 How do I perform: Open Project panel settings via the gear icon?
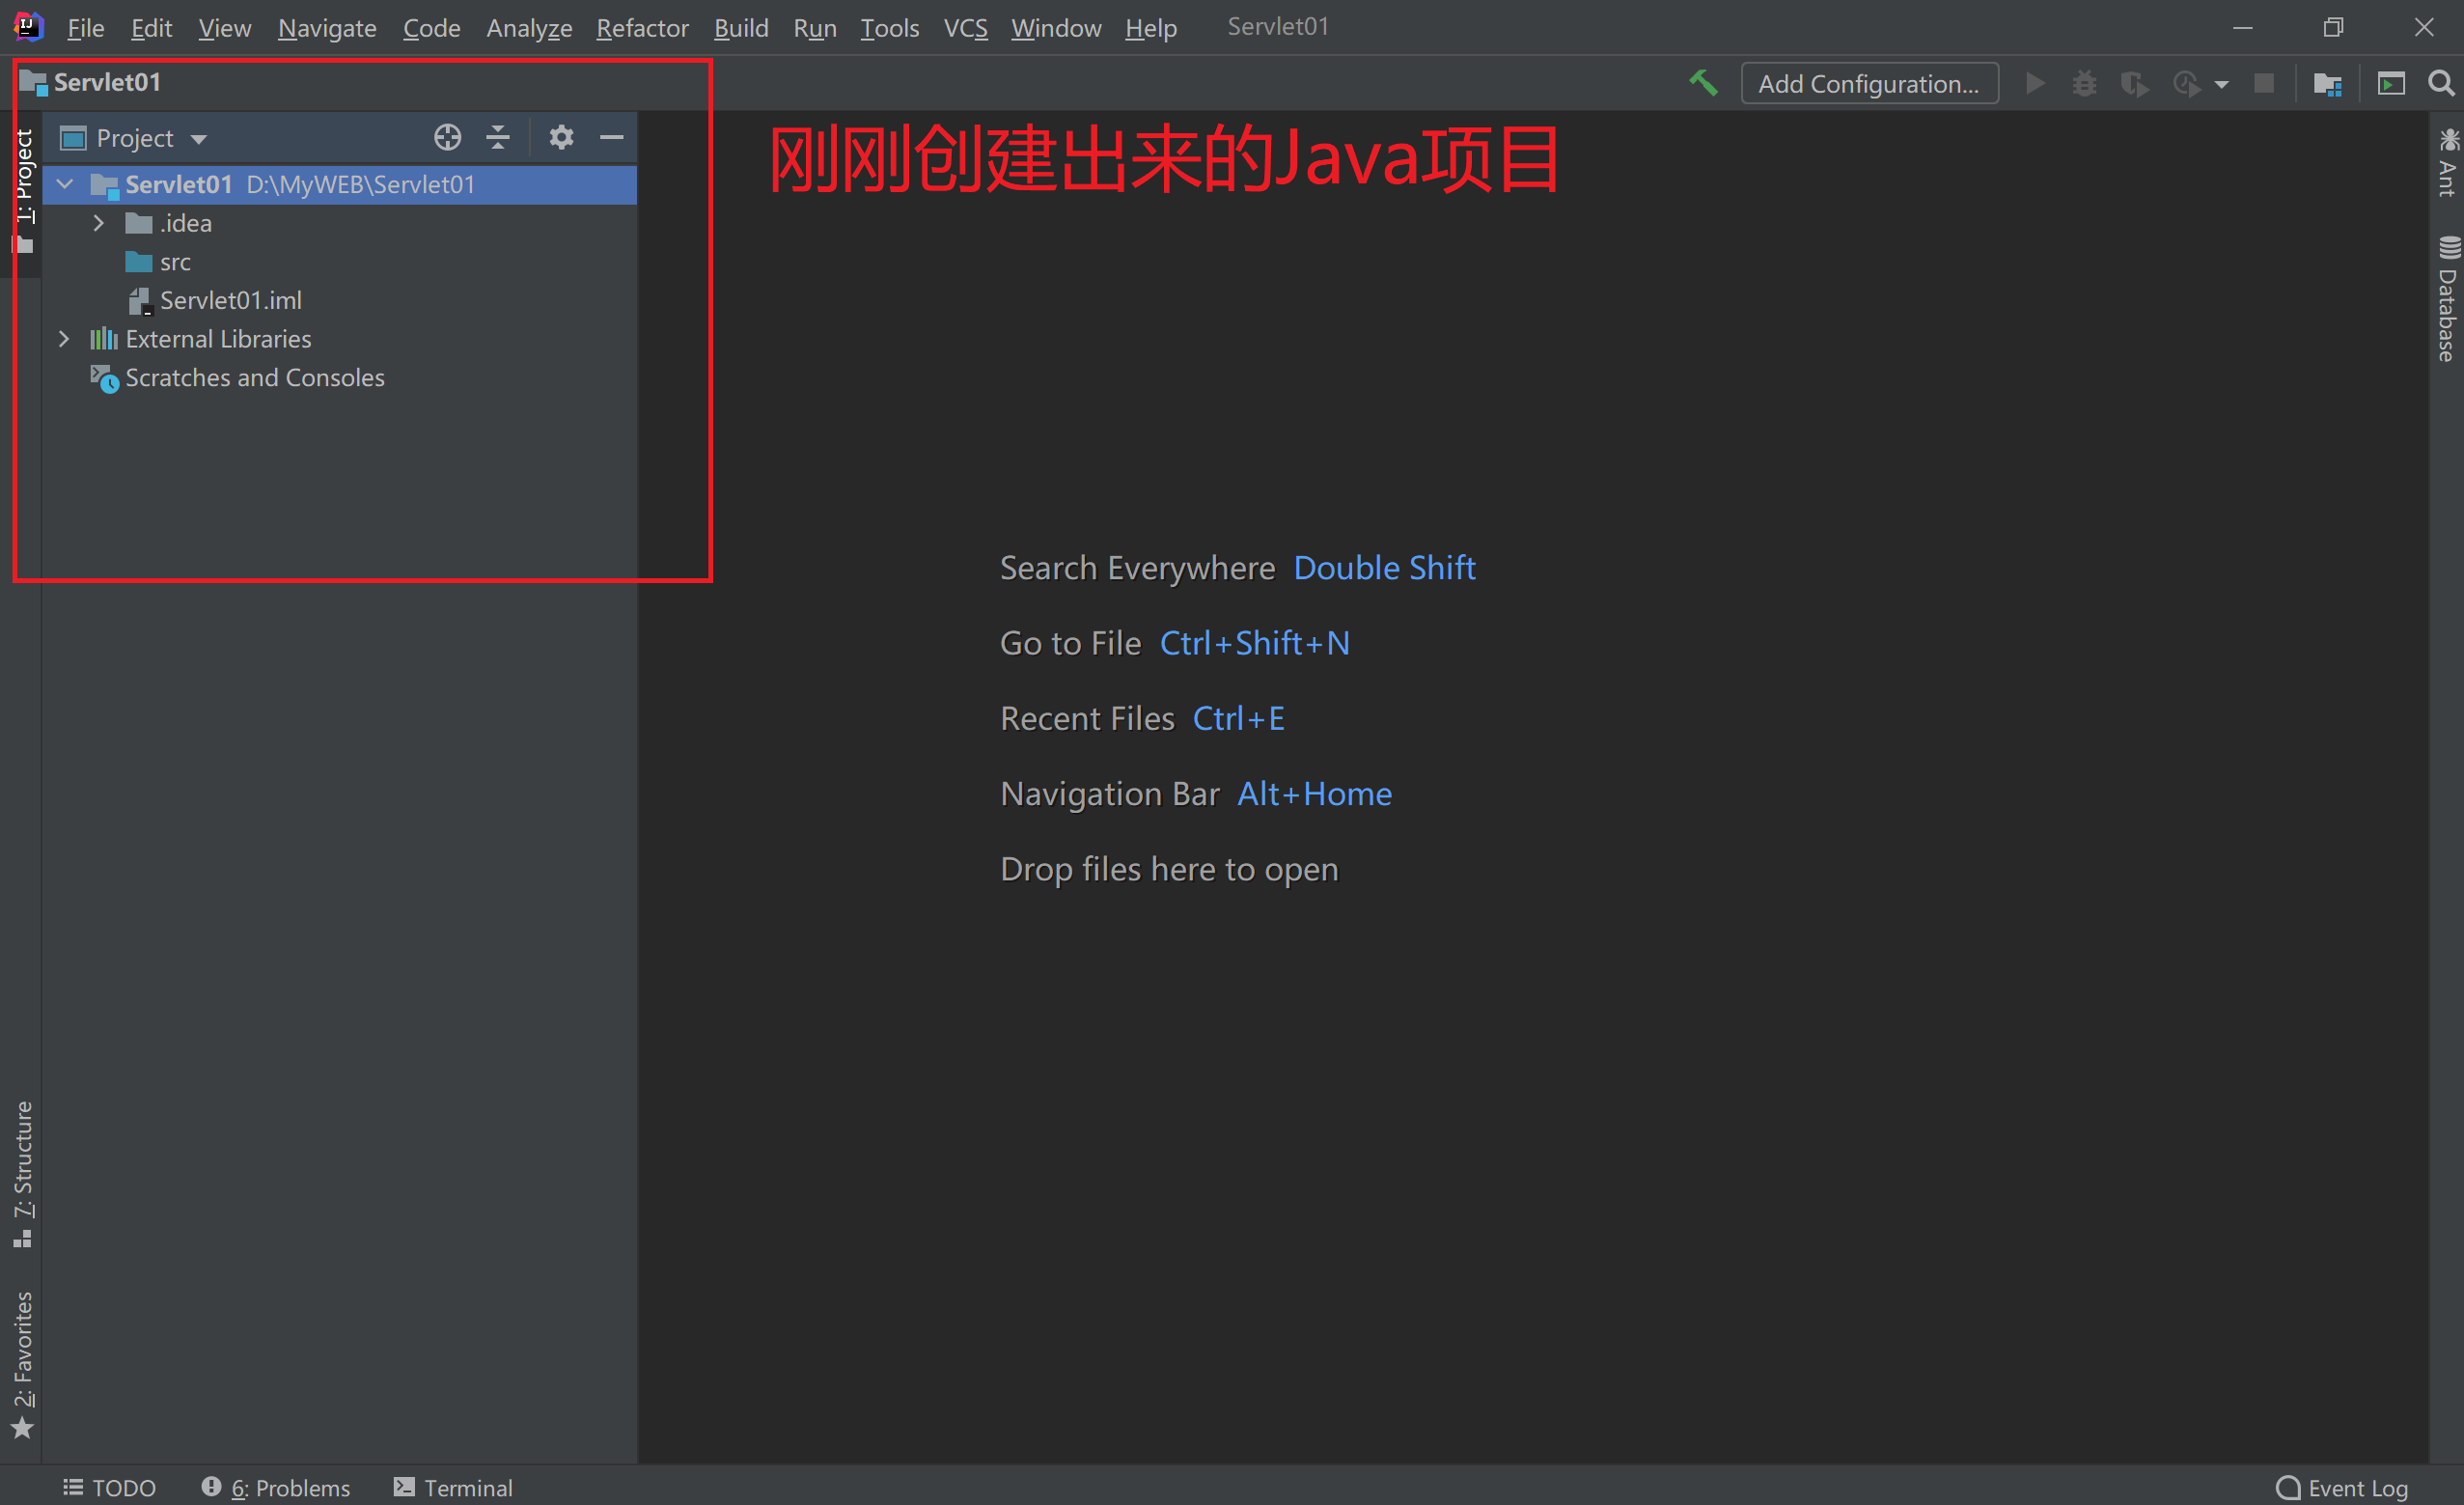pyautogui.click(x=561, y=137)
